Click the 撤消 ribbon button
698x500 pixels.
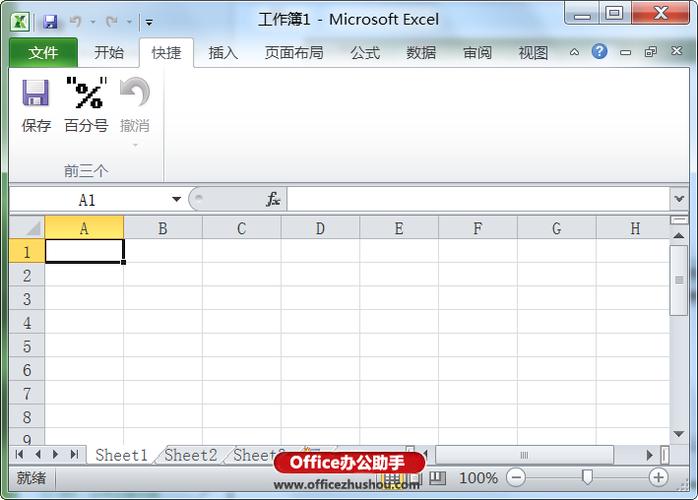pos(135,106)
